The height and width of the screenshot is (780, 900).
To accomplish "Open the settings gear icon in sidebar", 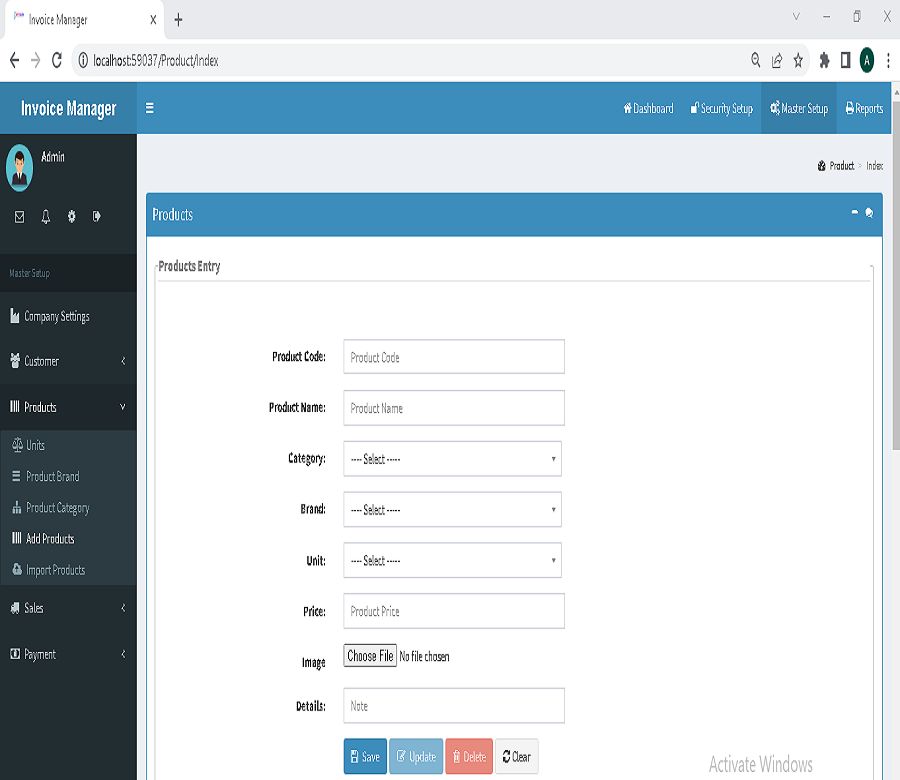I will click(x=71, y=216).
